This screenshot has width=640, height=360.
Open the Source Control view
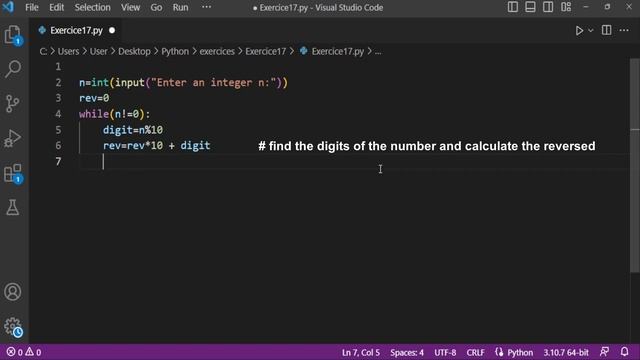[x=13, y=103]
